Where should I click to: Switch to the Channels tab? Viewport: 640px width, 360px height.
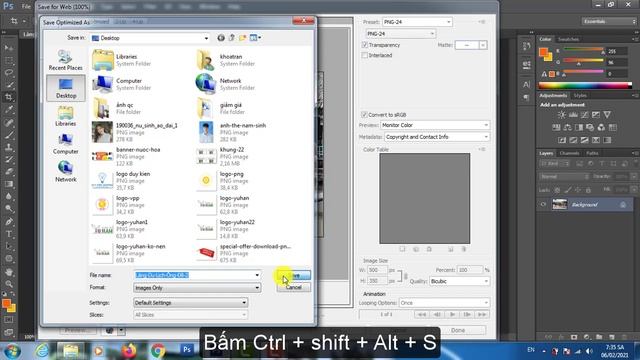pos(569,153)
